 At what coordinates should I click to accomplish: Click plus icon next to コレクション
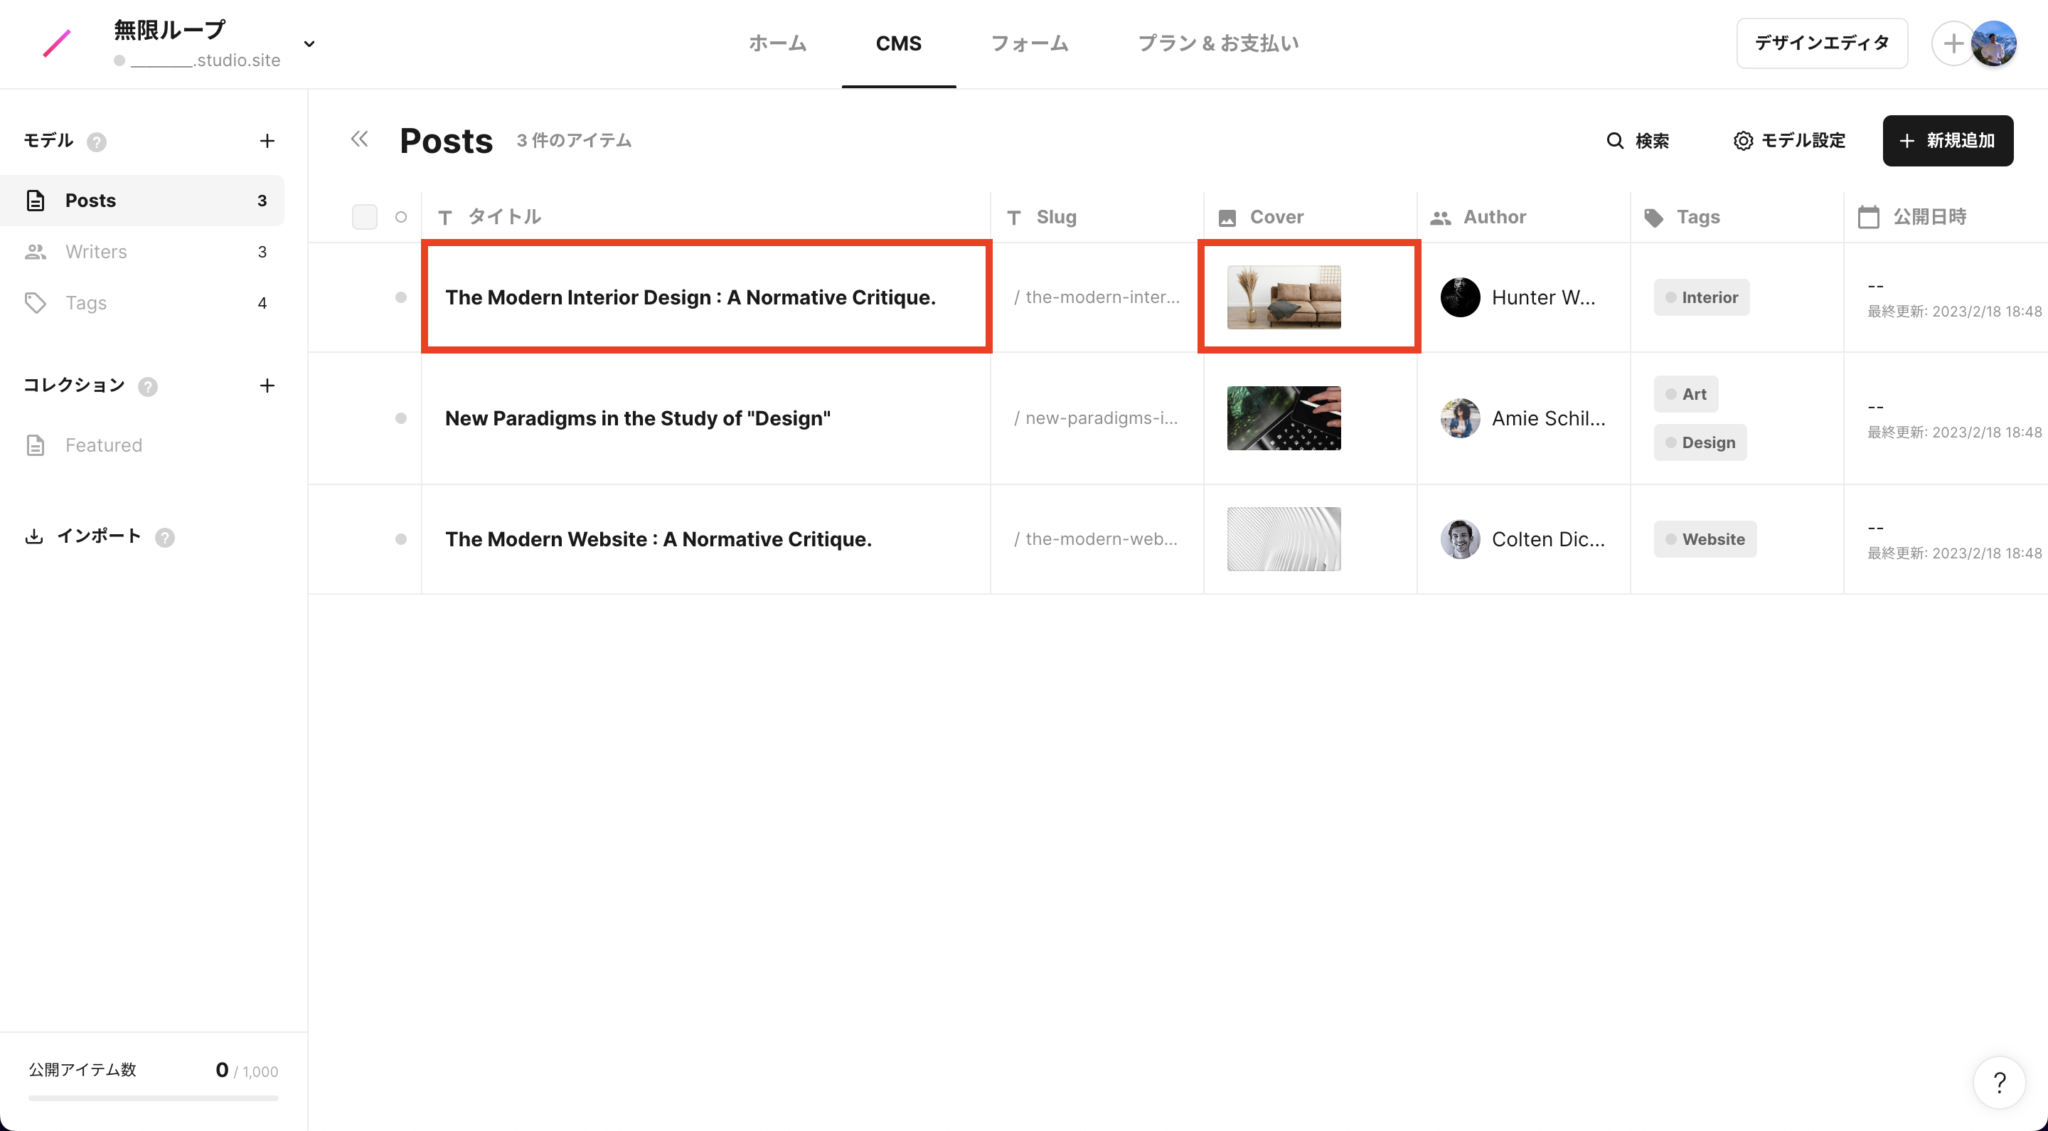pos(267,386)
